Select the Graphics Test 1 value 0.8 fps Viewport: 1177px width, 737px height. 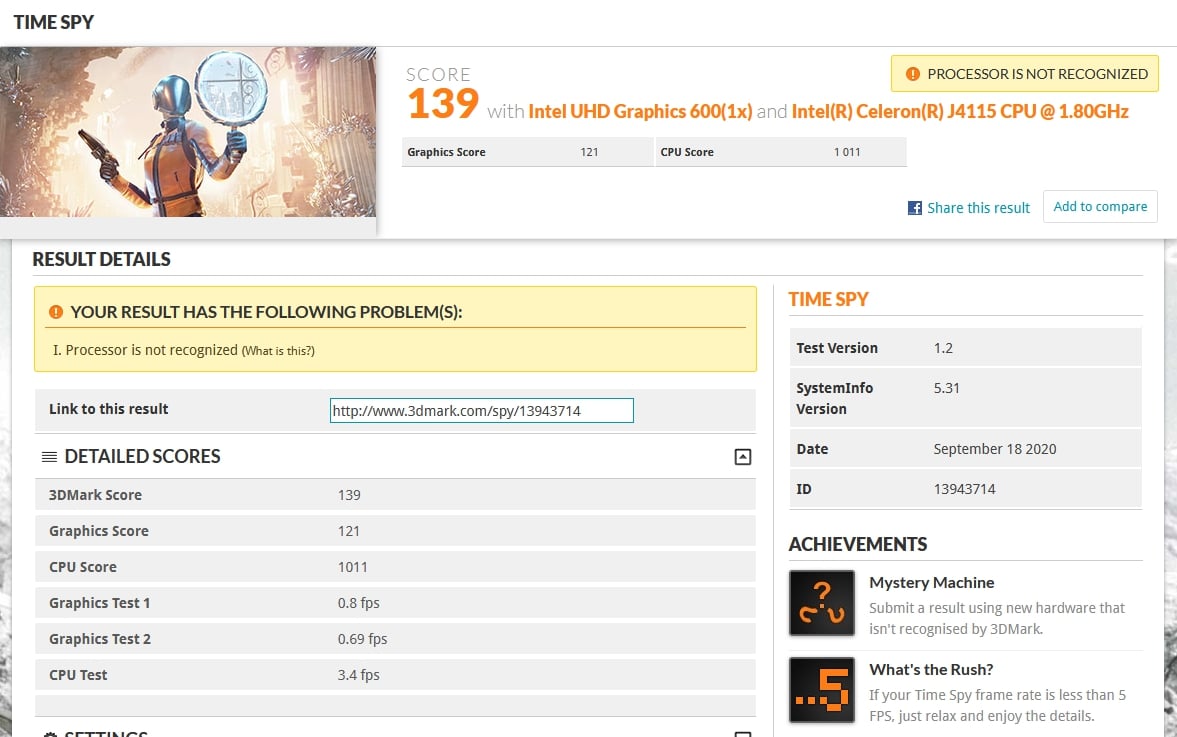[x=359, y=603]
